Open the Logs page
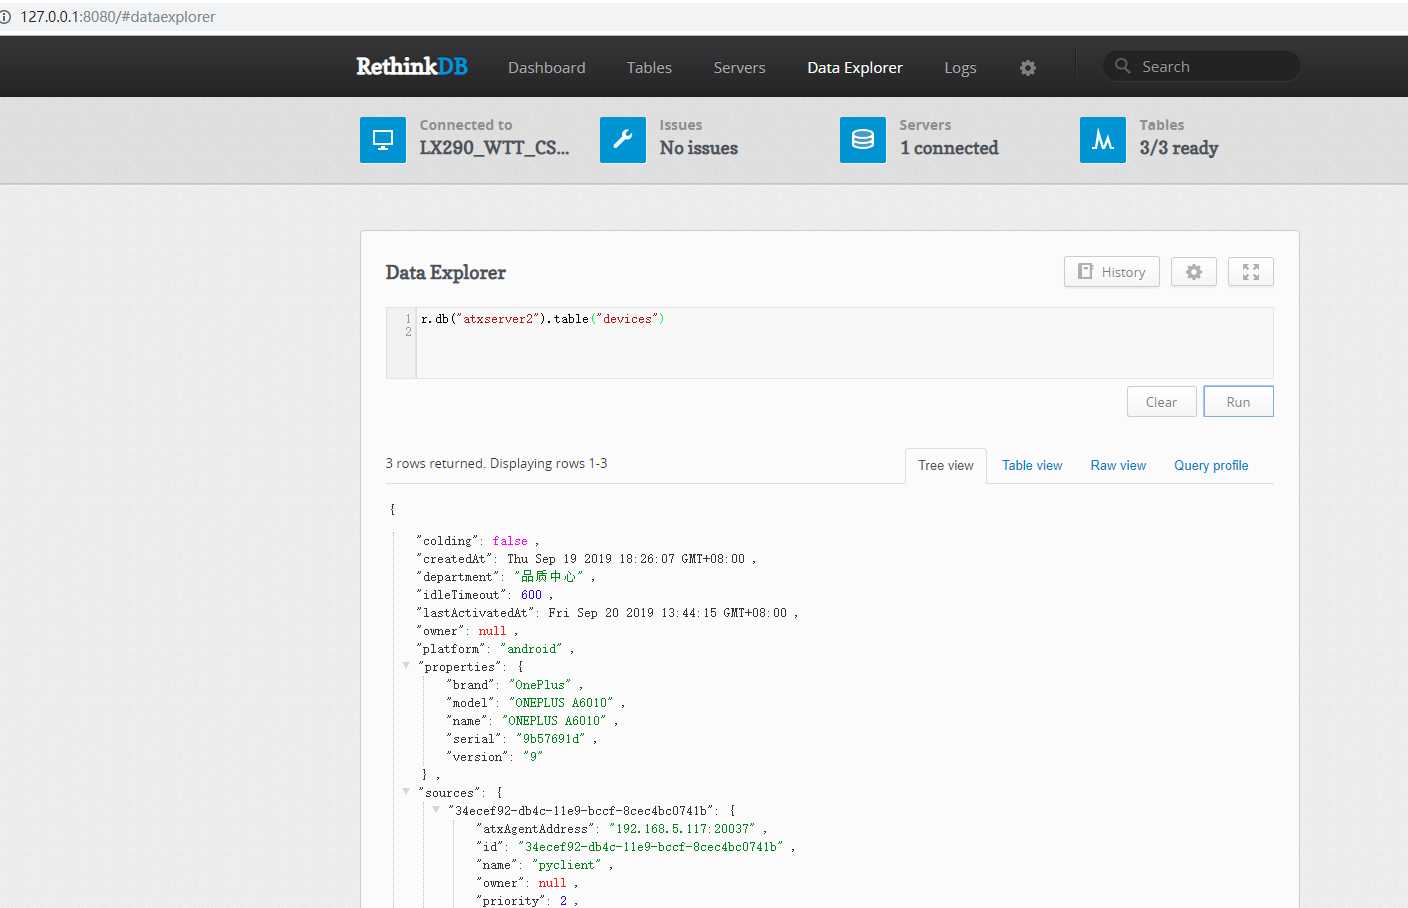Viewport: 1408px width, 908px height. click(960, 68)
